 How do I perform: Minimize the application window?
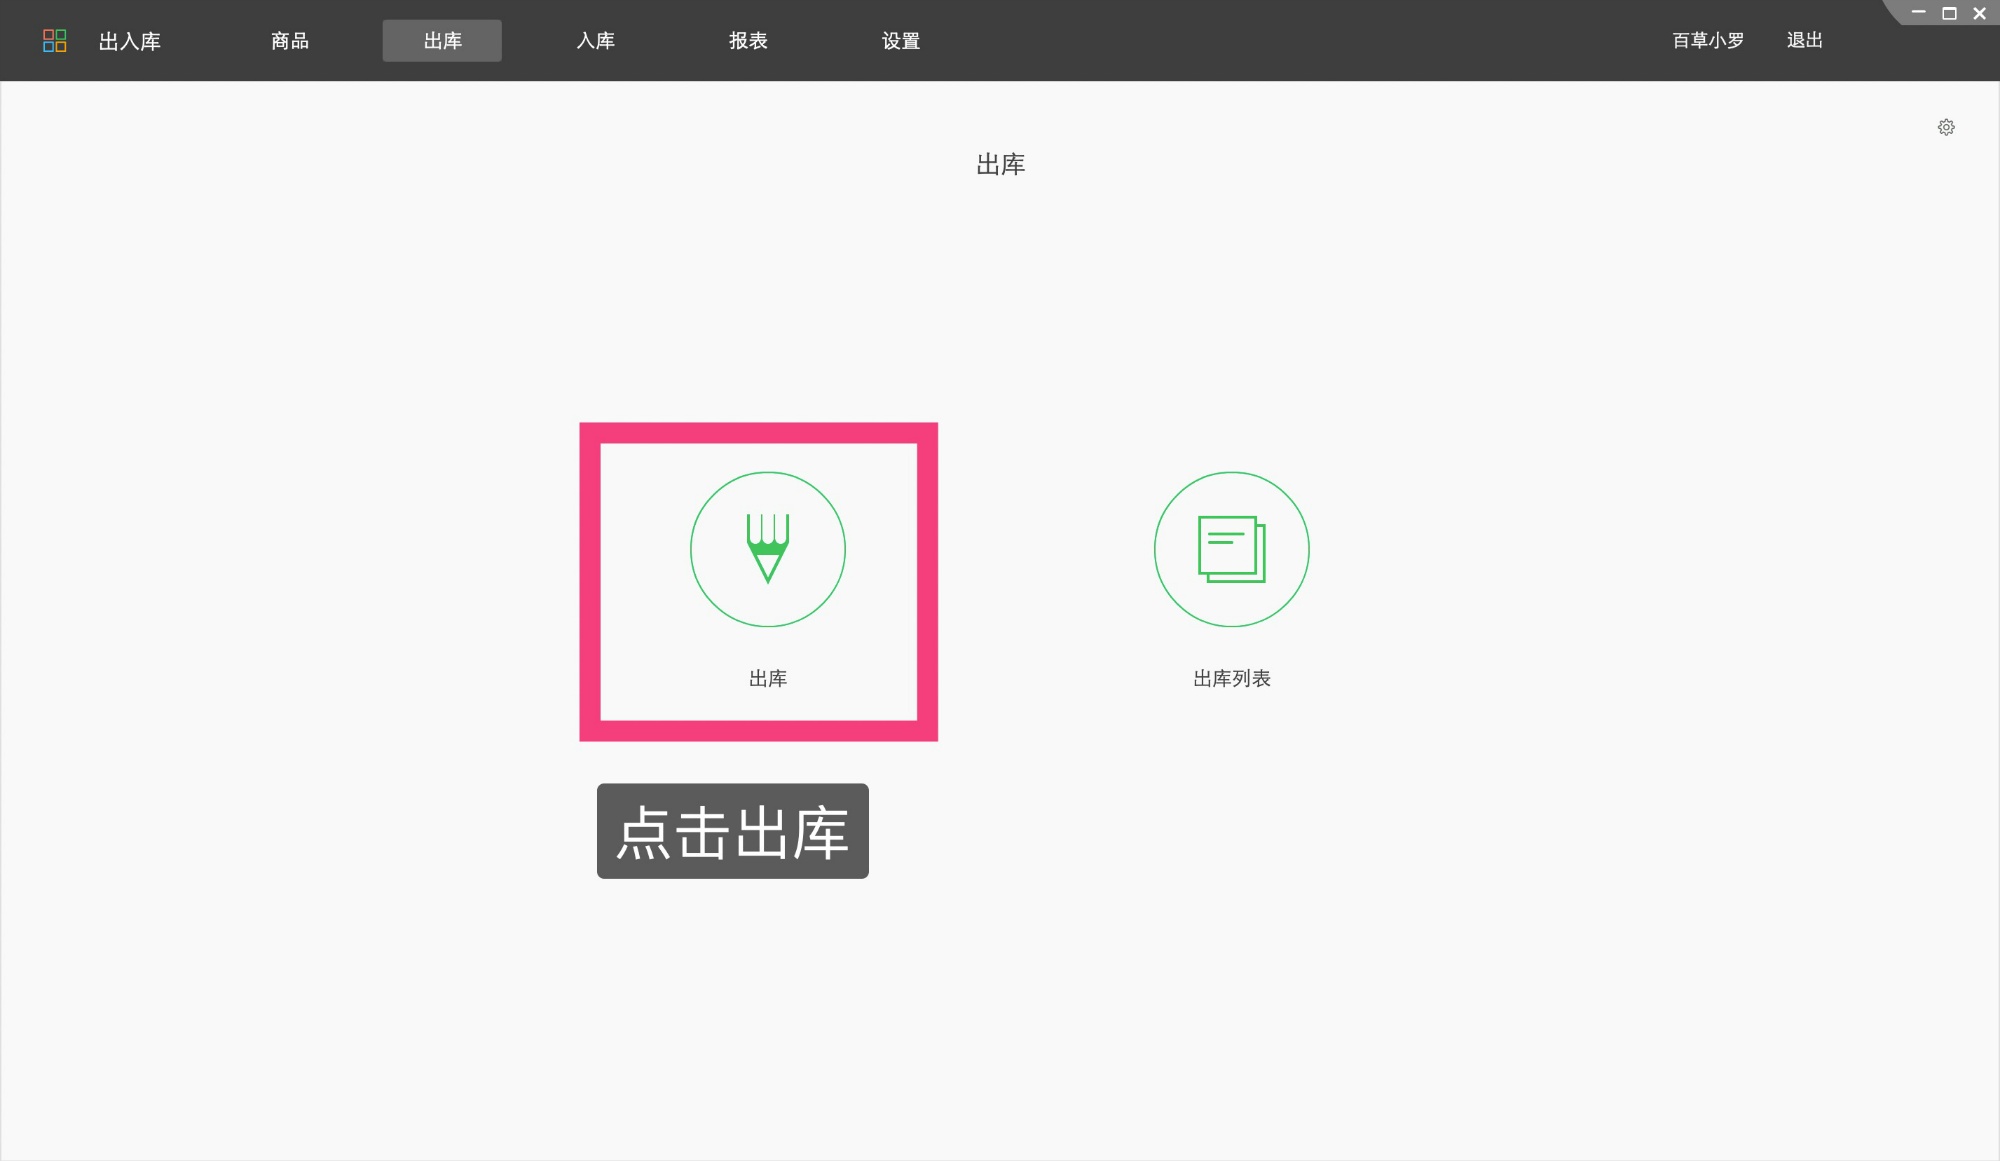click(x=1917, y=13)
